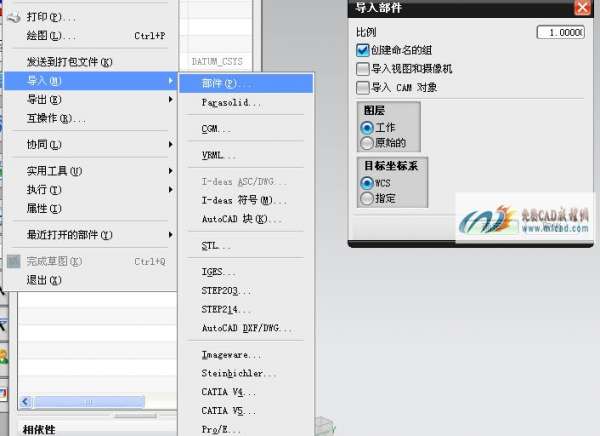Viewport: 600px width, 436px height.
Task: Click the 比例 scale input field
Action: [561, 32]
